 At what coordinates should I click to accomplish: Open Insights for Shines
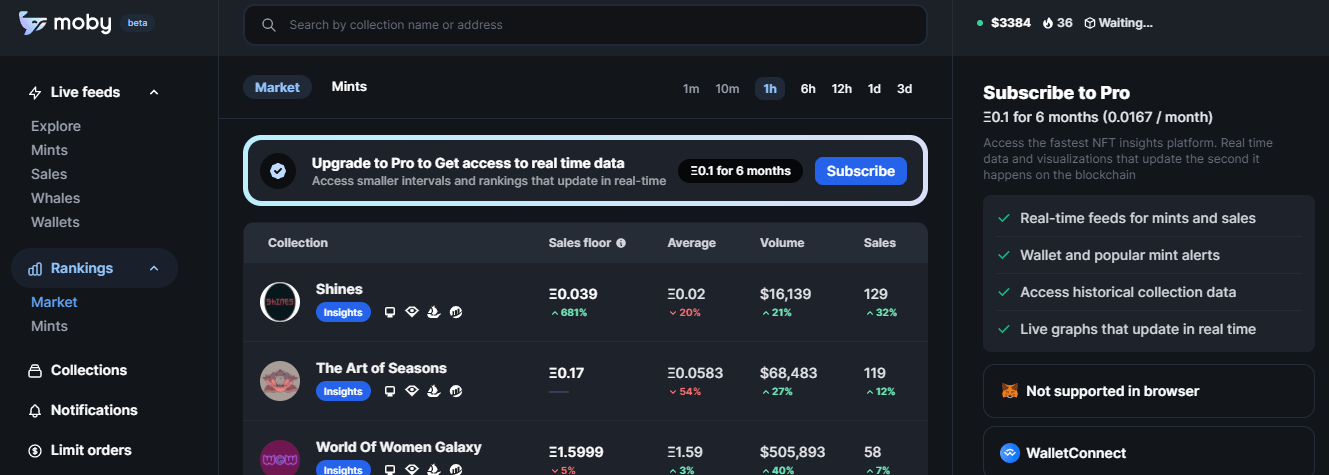click(x=343, y=313)
